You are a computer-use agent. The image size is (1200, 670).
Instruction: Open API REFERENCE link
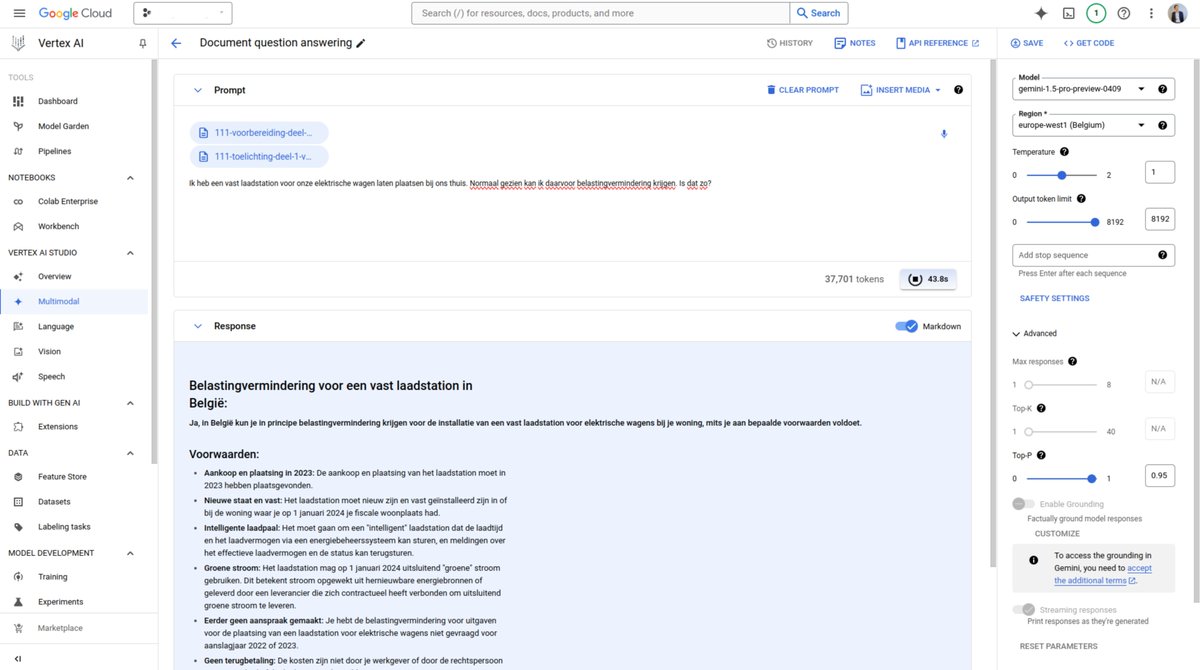click(938, 43)
